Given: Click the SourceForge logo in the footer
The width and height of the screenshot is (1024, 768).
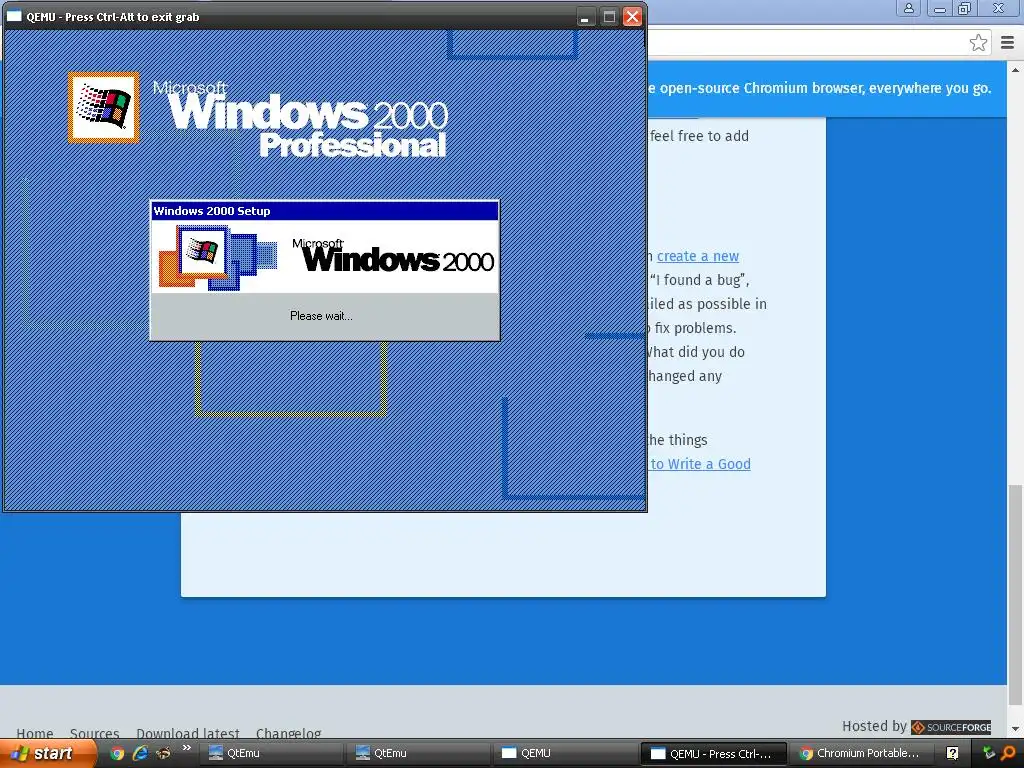Looking at the screenshot, I should coord(951,727).
